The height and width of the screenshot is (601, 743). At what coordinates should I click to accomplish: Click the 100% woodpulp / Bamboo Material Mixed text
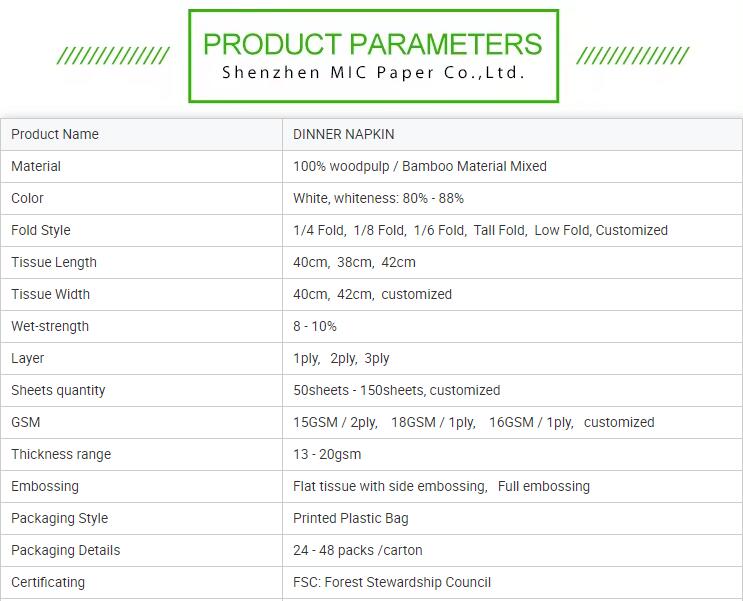420,166
